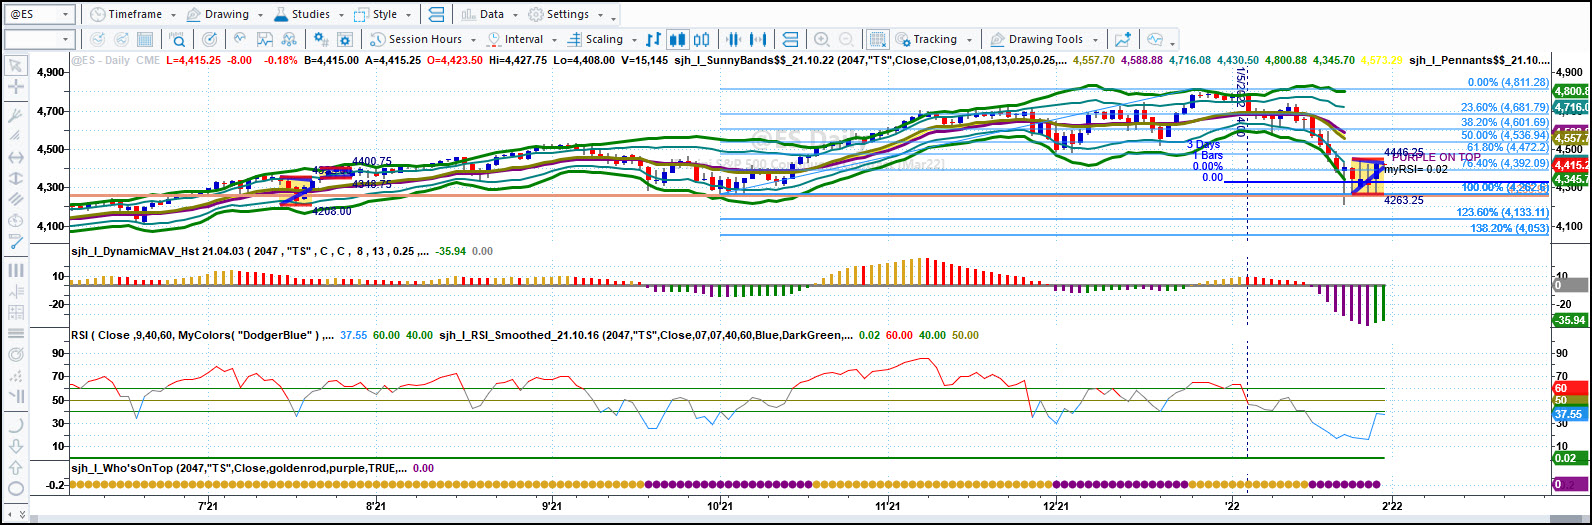This screenshot has height=525, width=1592.
Task: Open the Timeframe menu
Action: 134,14
